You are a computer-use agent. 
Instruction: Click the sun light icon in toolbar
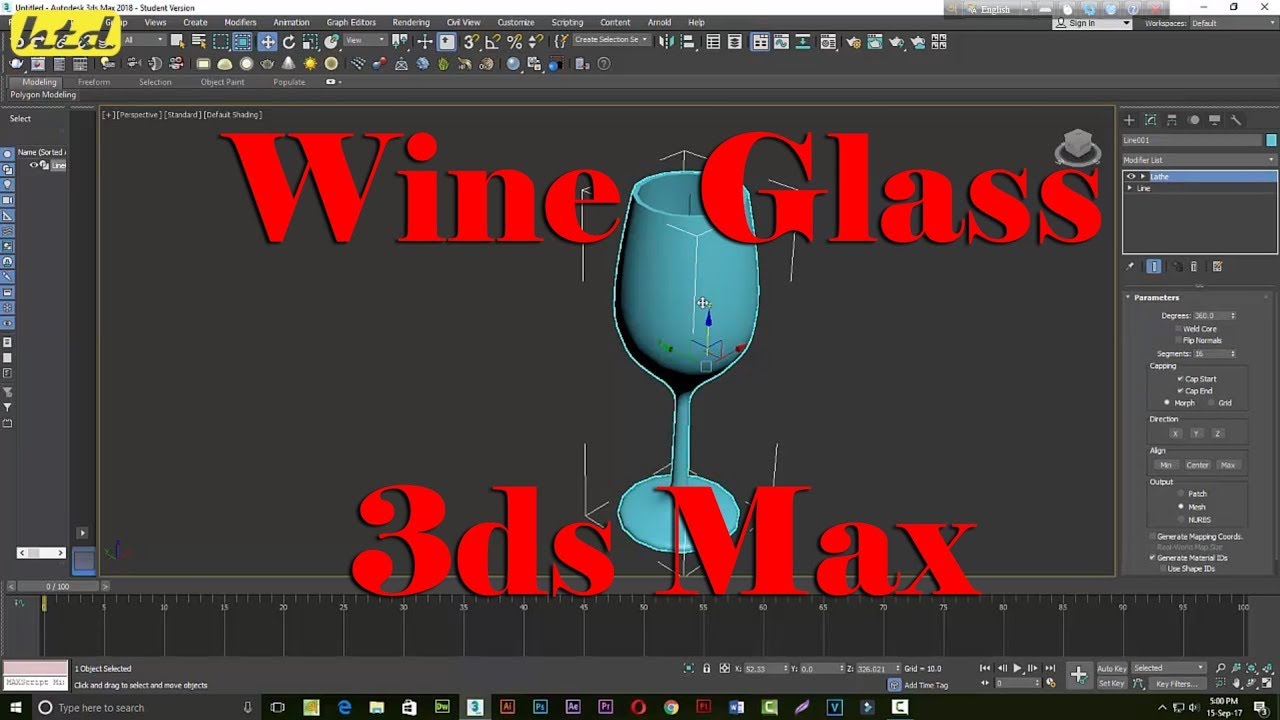point(311,63)
